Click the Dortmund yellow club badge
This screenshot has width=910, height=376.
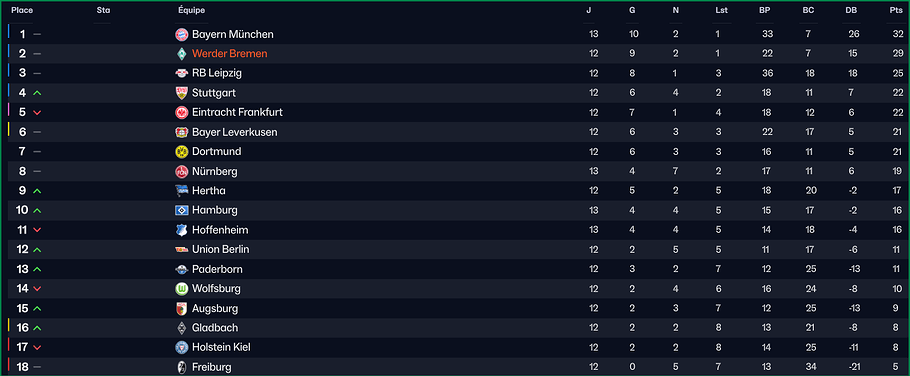(x=182, y=151)
